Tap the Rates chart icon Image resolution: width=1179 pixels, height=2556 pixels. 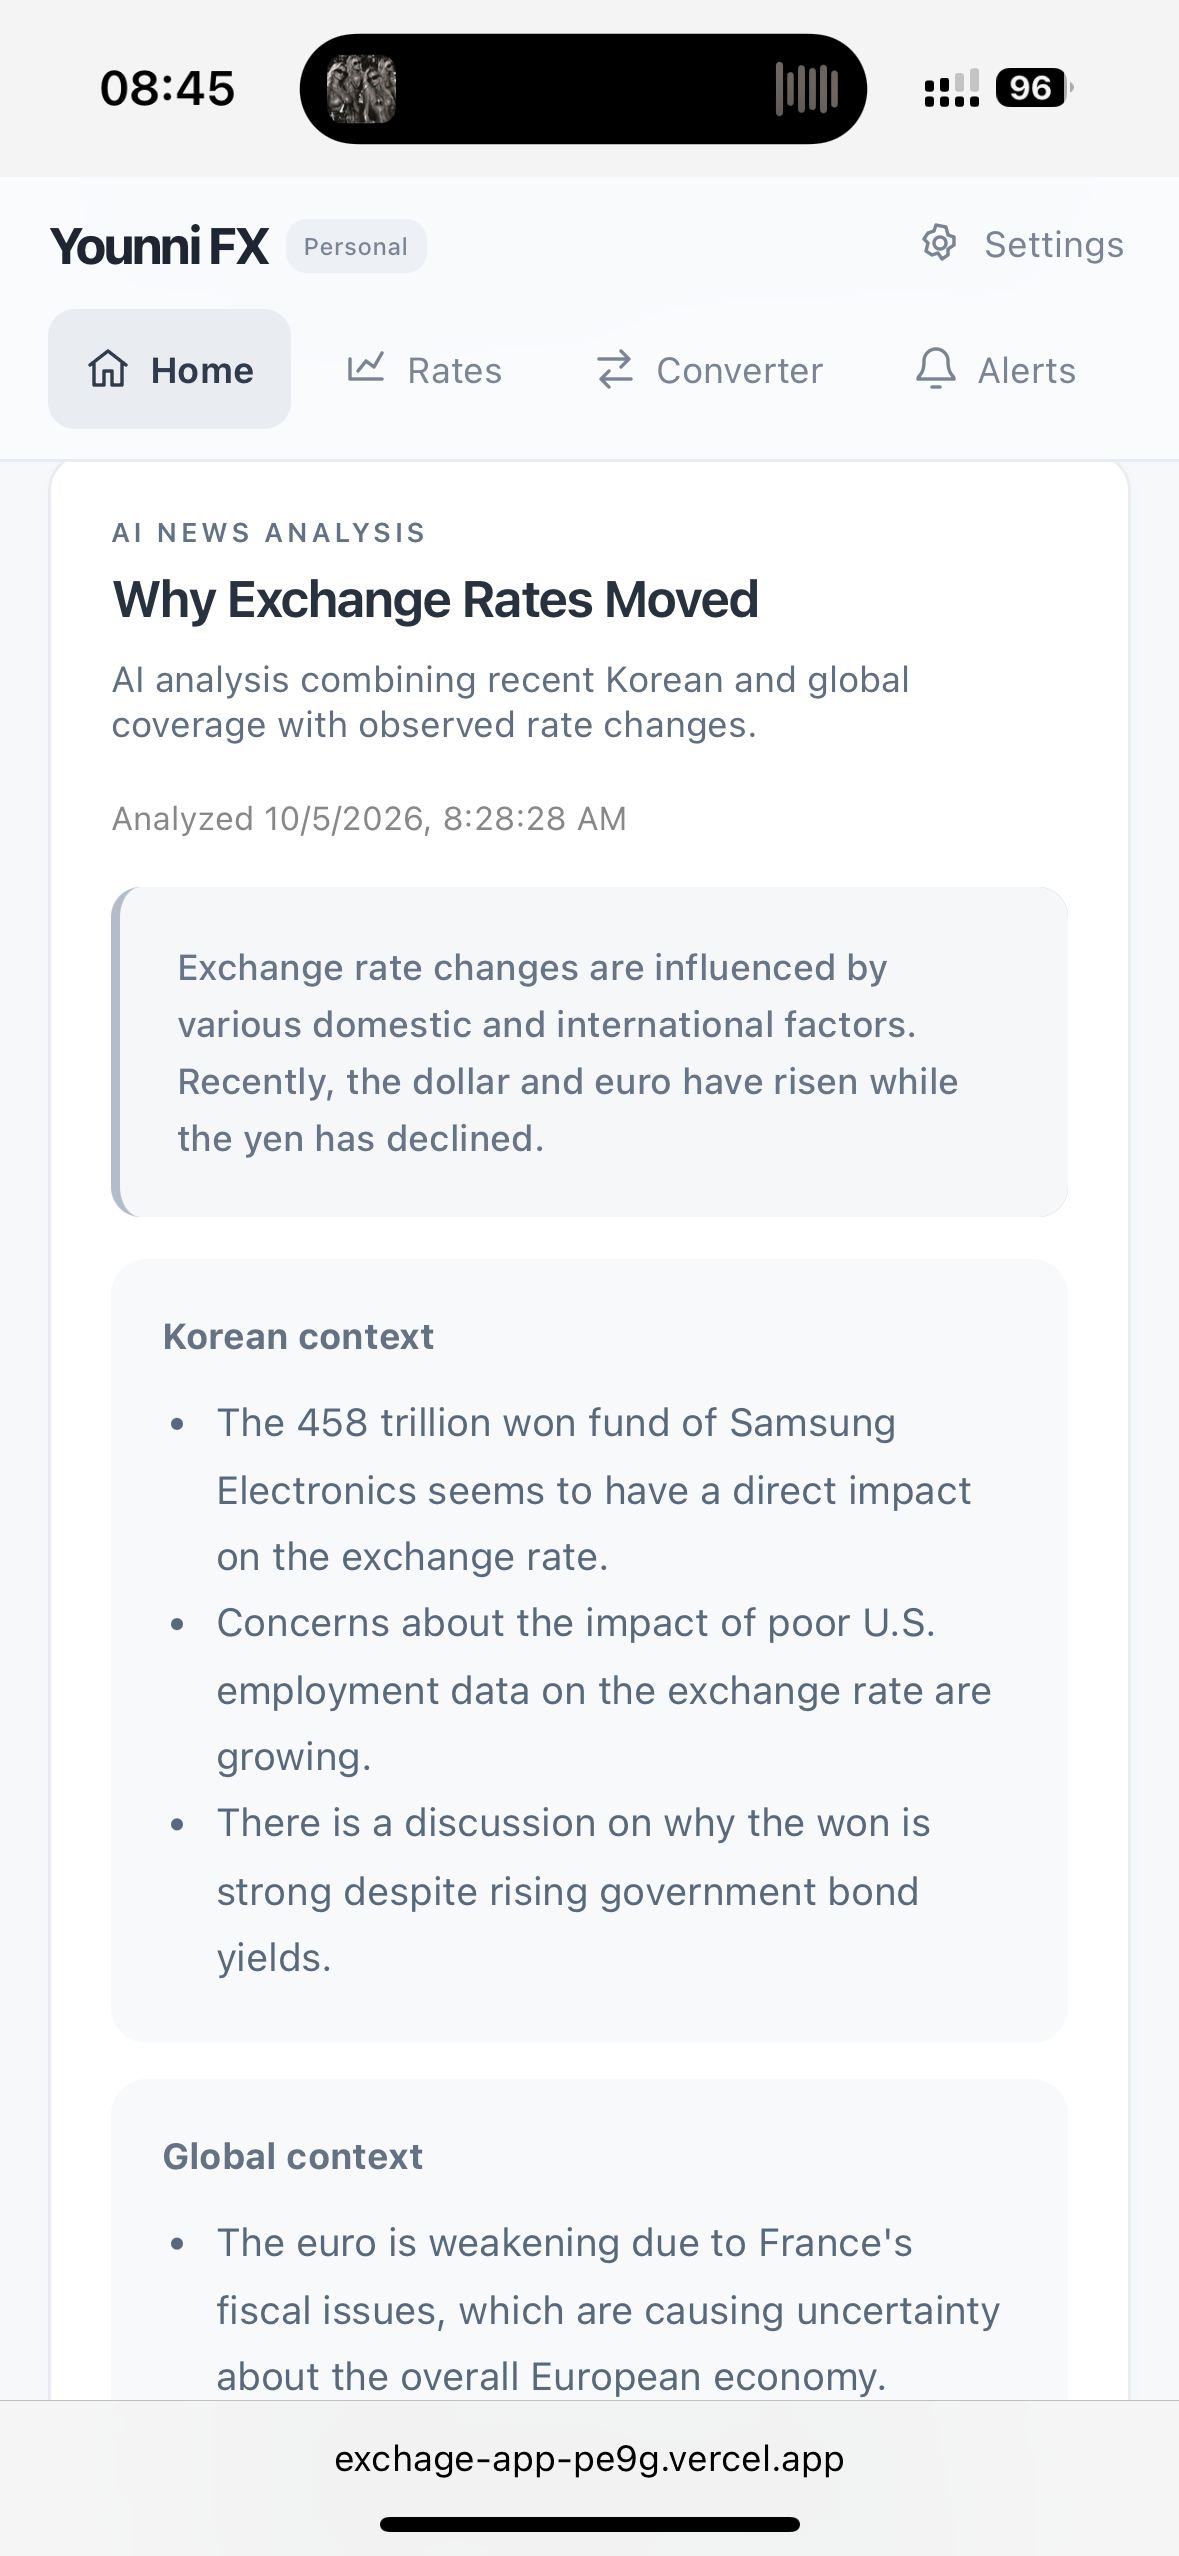(x=366, y=368)
